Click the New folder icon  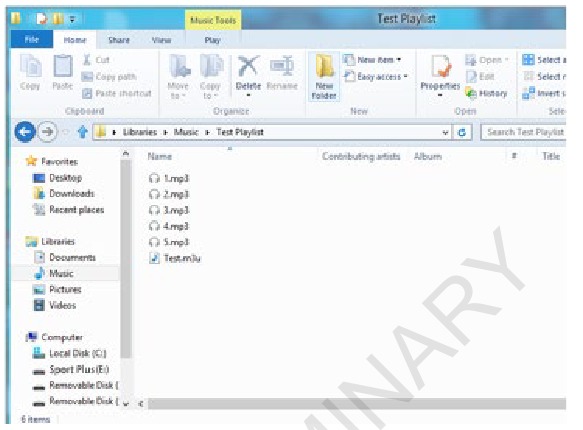(324, 66)
